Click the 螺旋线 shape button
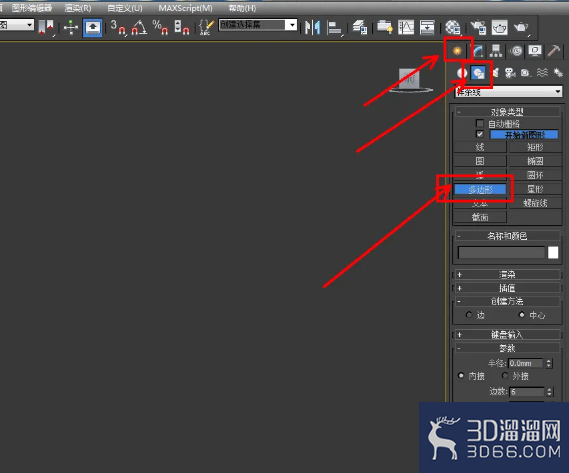Screen dimensions: 569x473 [x=535, y=203]
